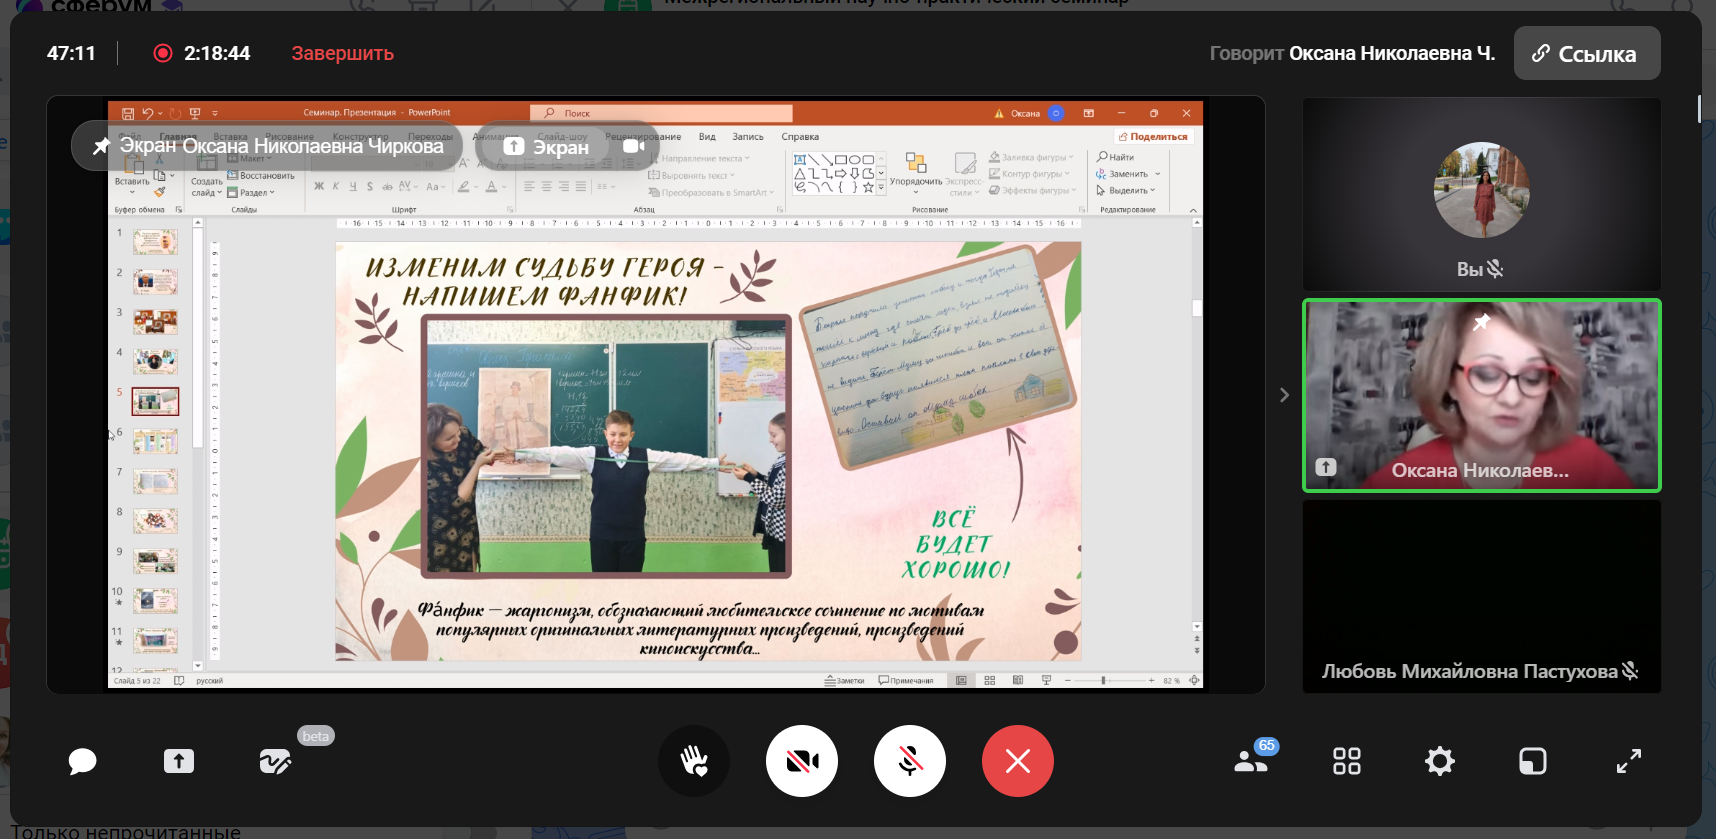Open Quick Access toolbar customize dropdown

[x=215, y=114]
